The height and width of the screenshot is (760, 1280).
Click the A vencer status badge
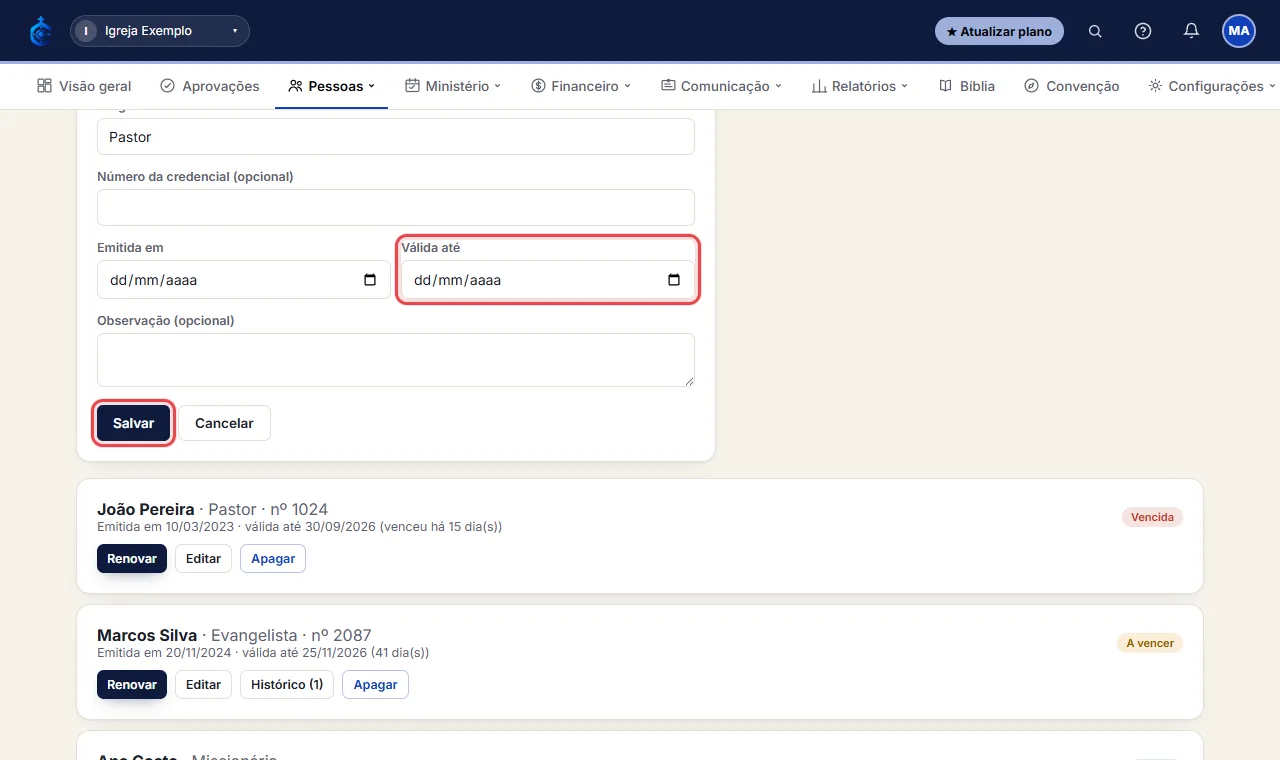coord(1150,643)
